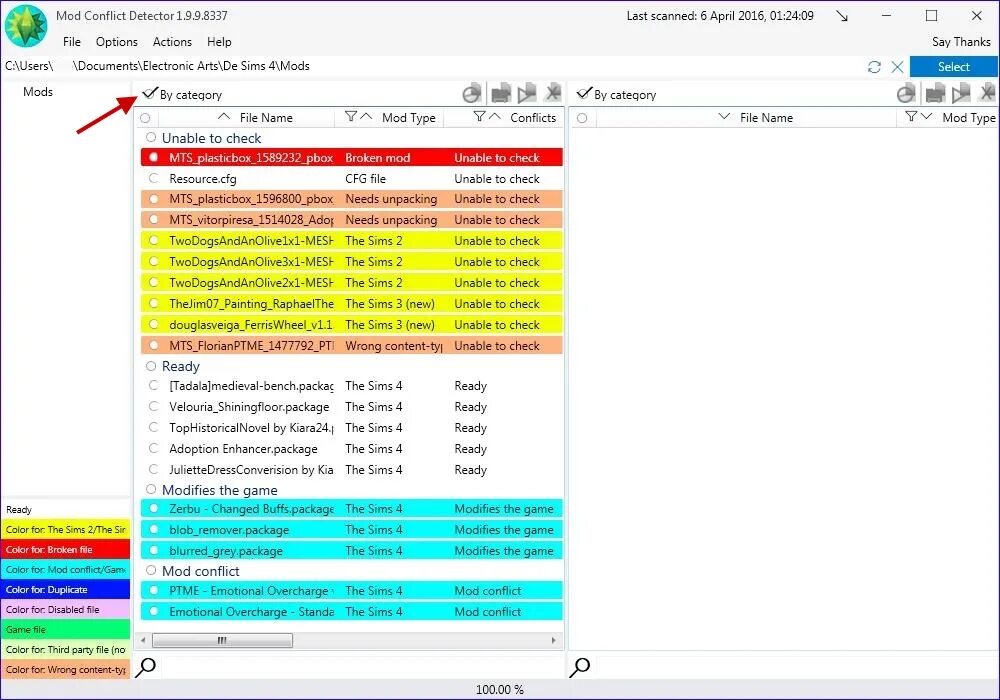The height and width of the screenshot is (700, 1000).
Task: Click the green Game file swatch
Action: [66, 629]
